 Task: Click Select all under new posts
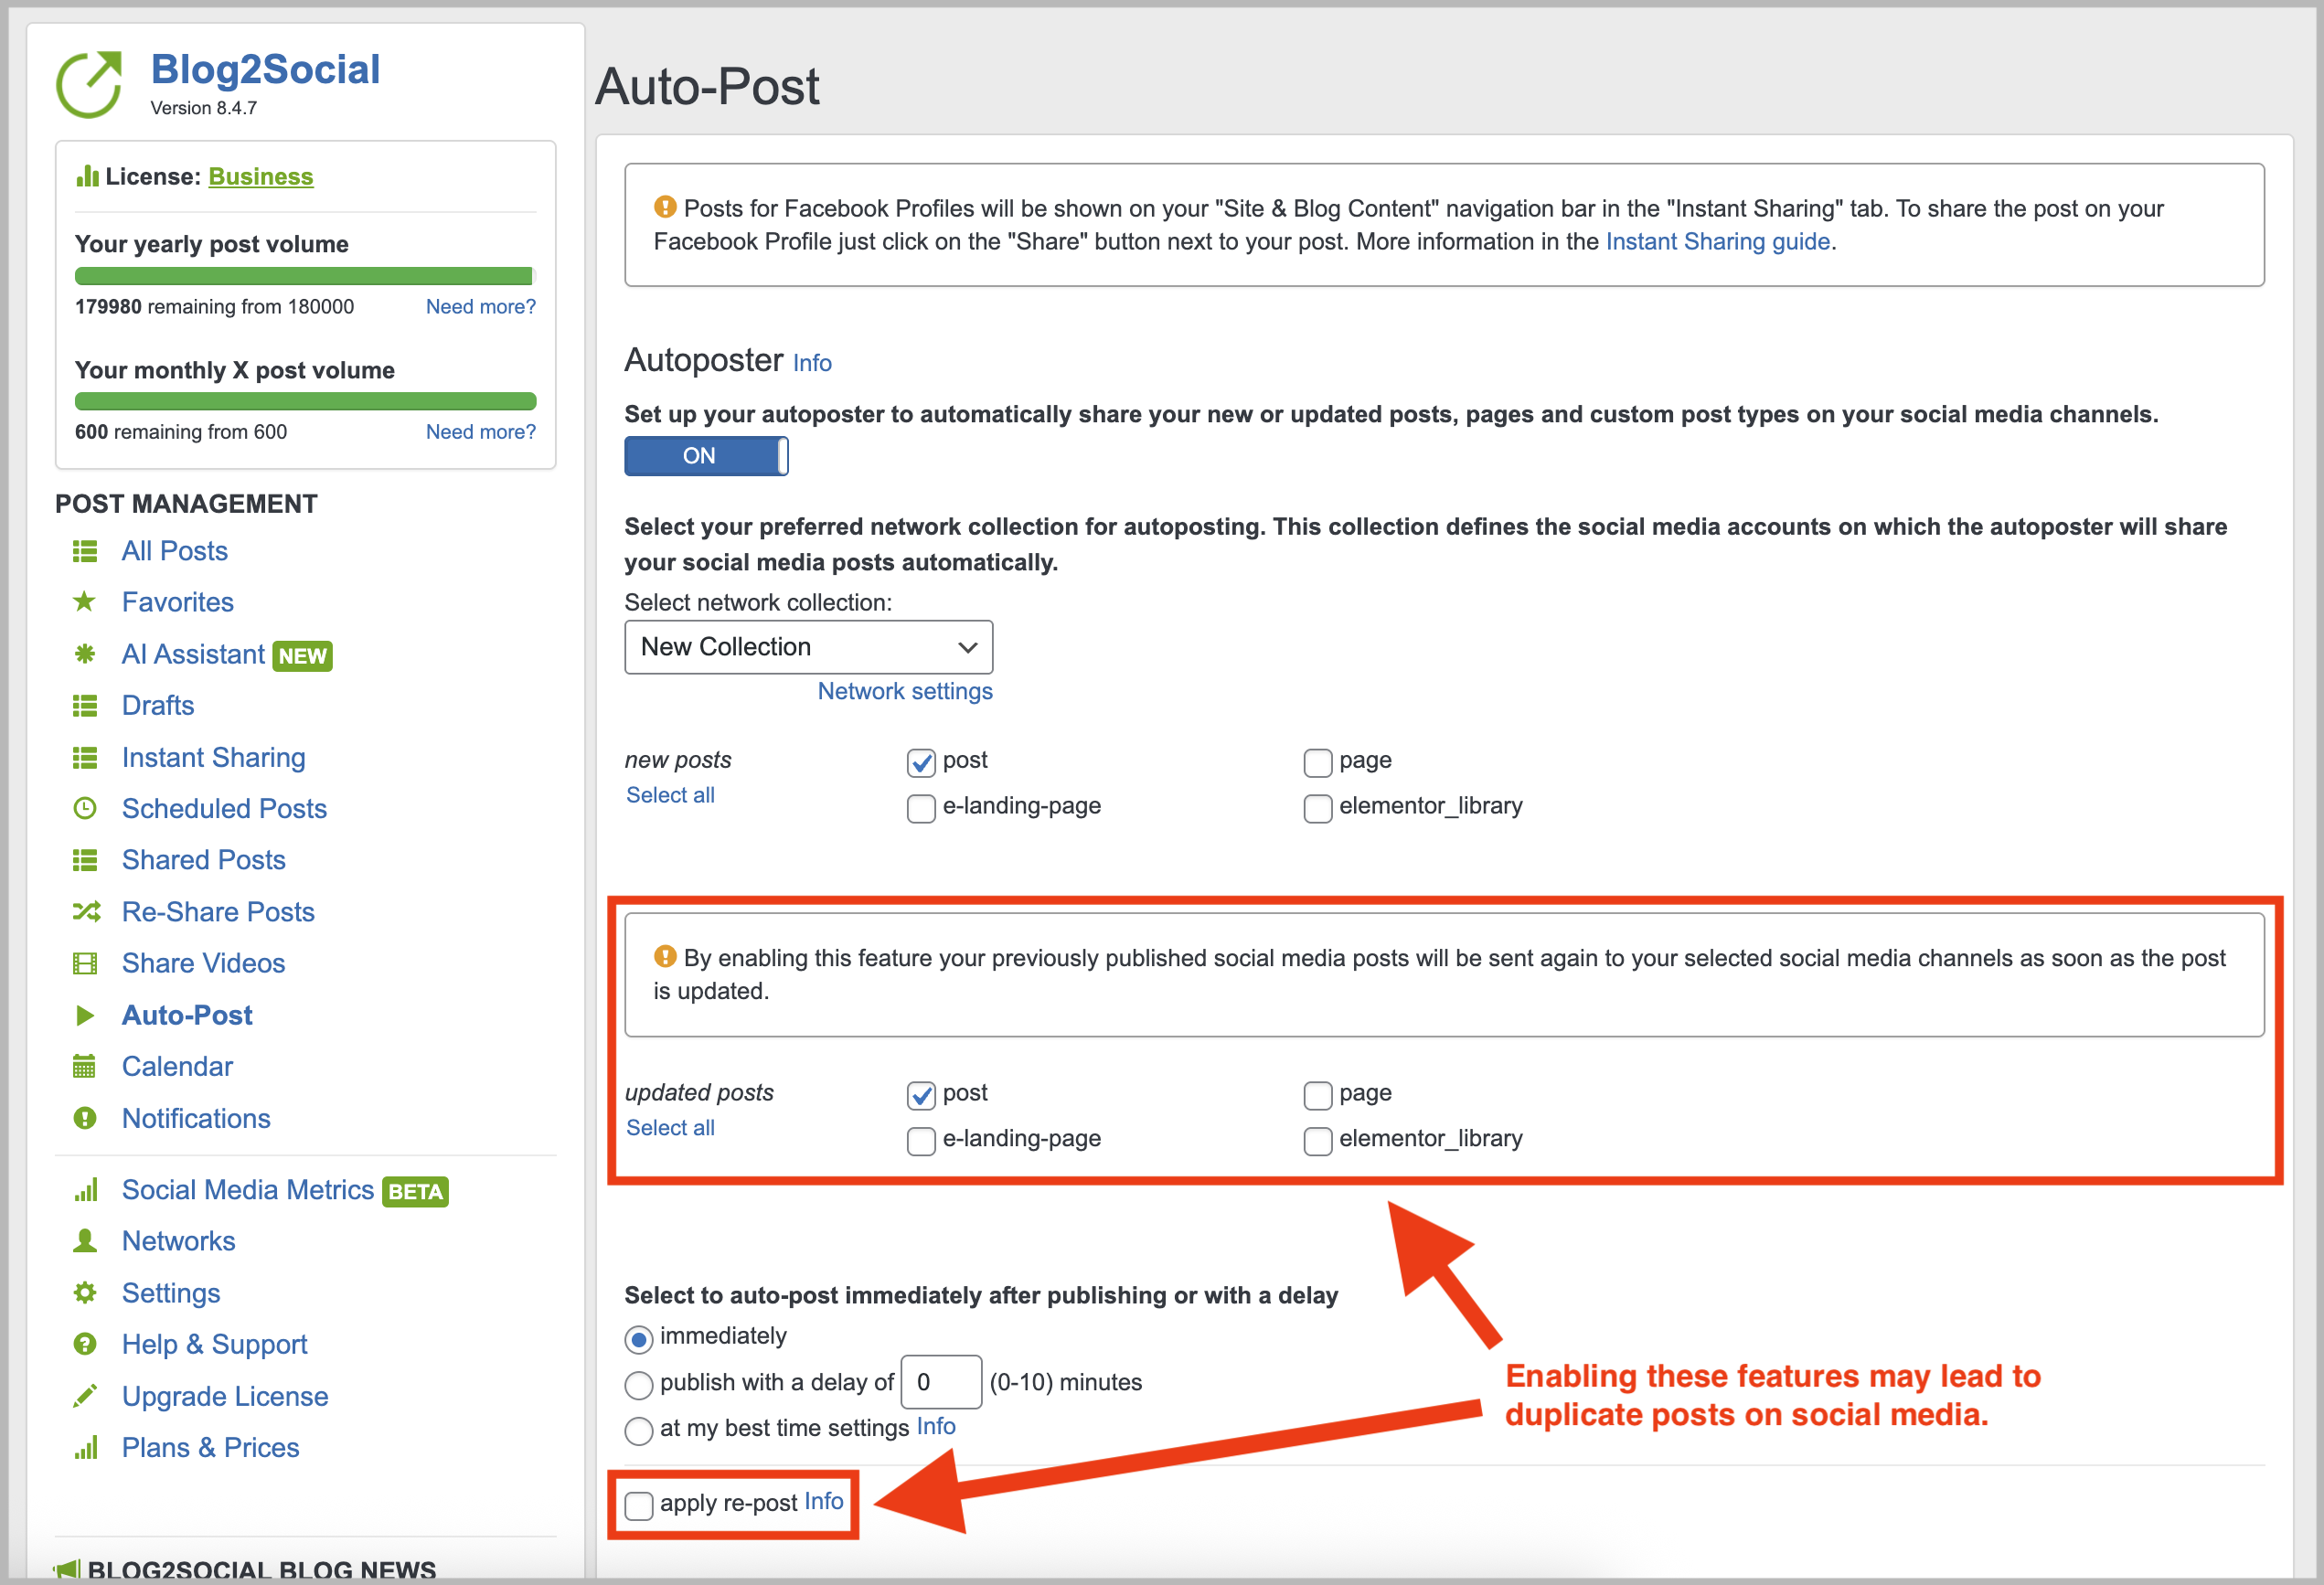click(x=670, y=795)
